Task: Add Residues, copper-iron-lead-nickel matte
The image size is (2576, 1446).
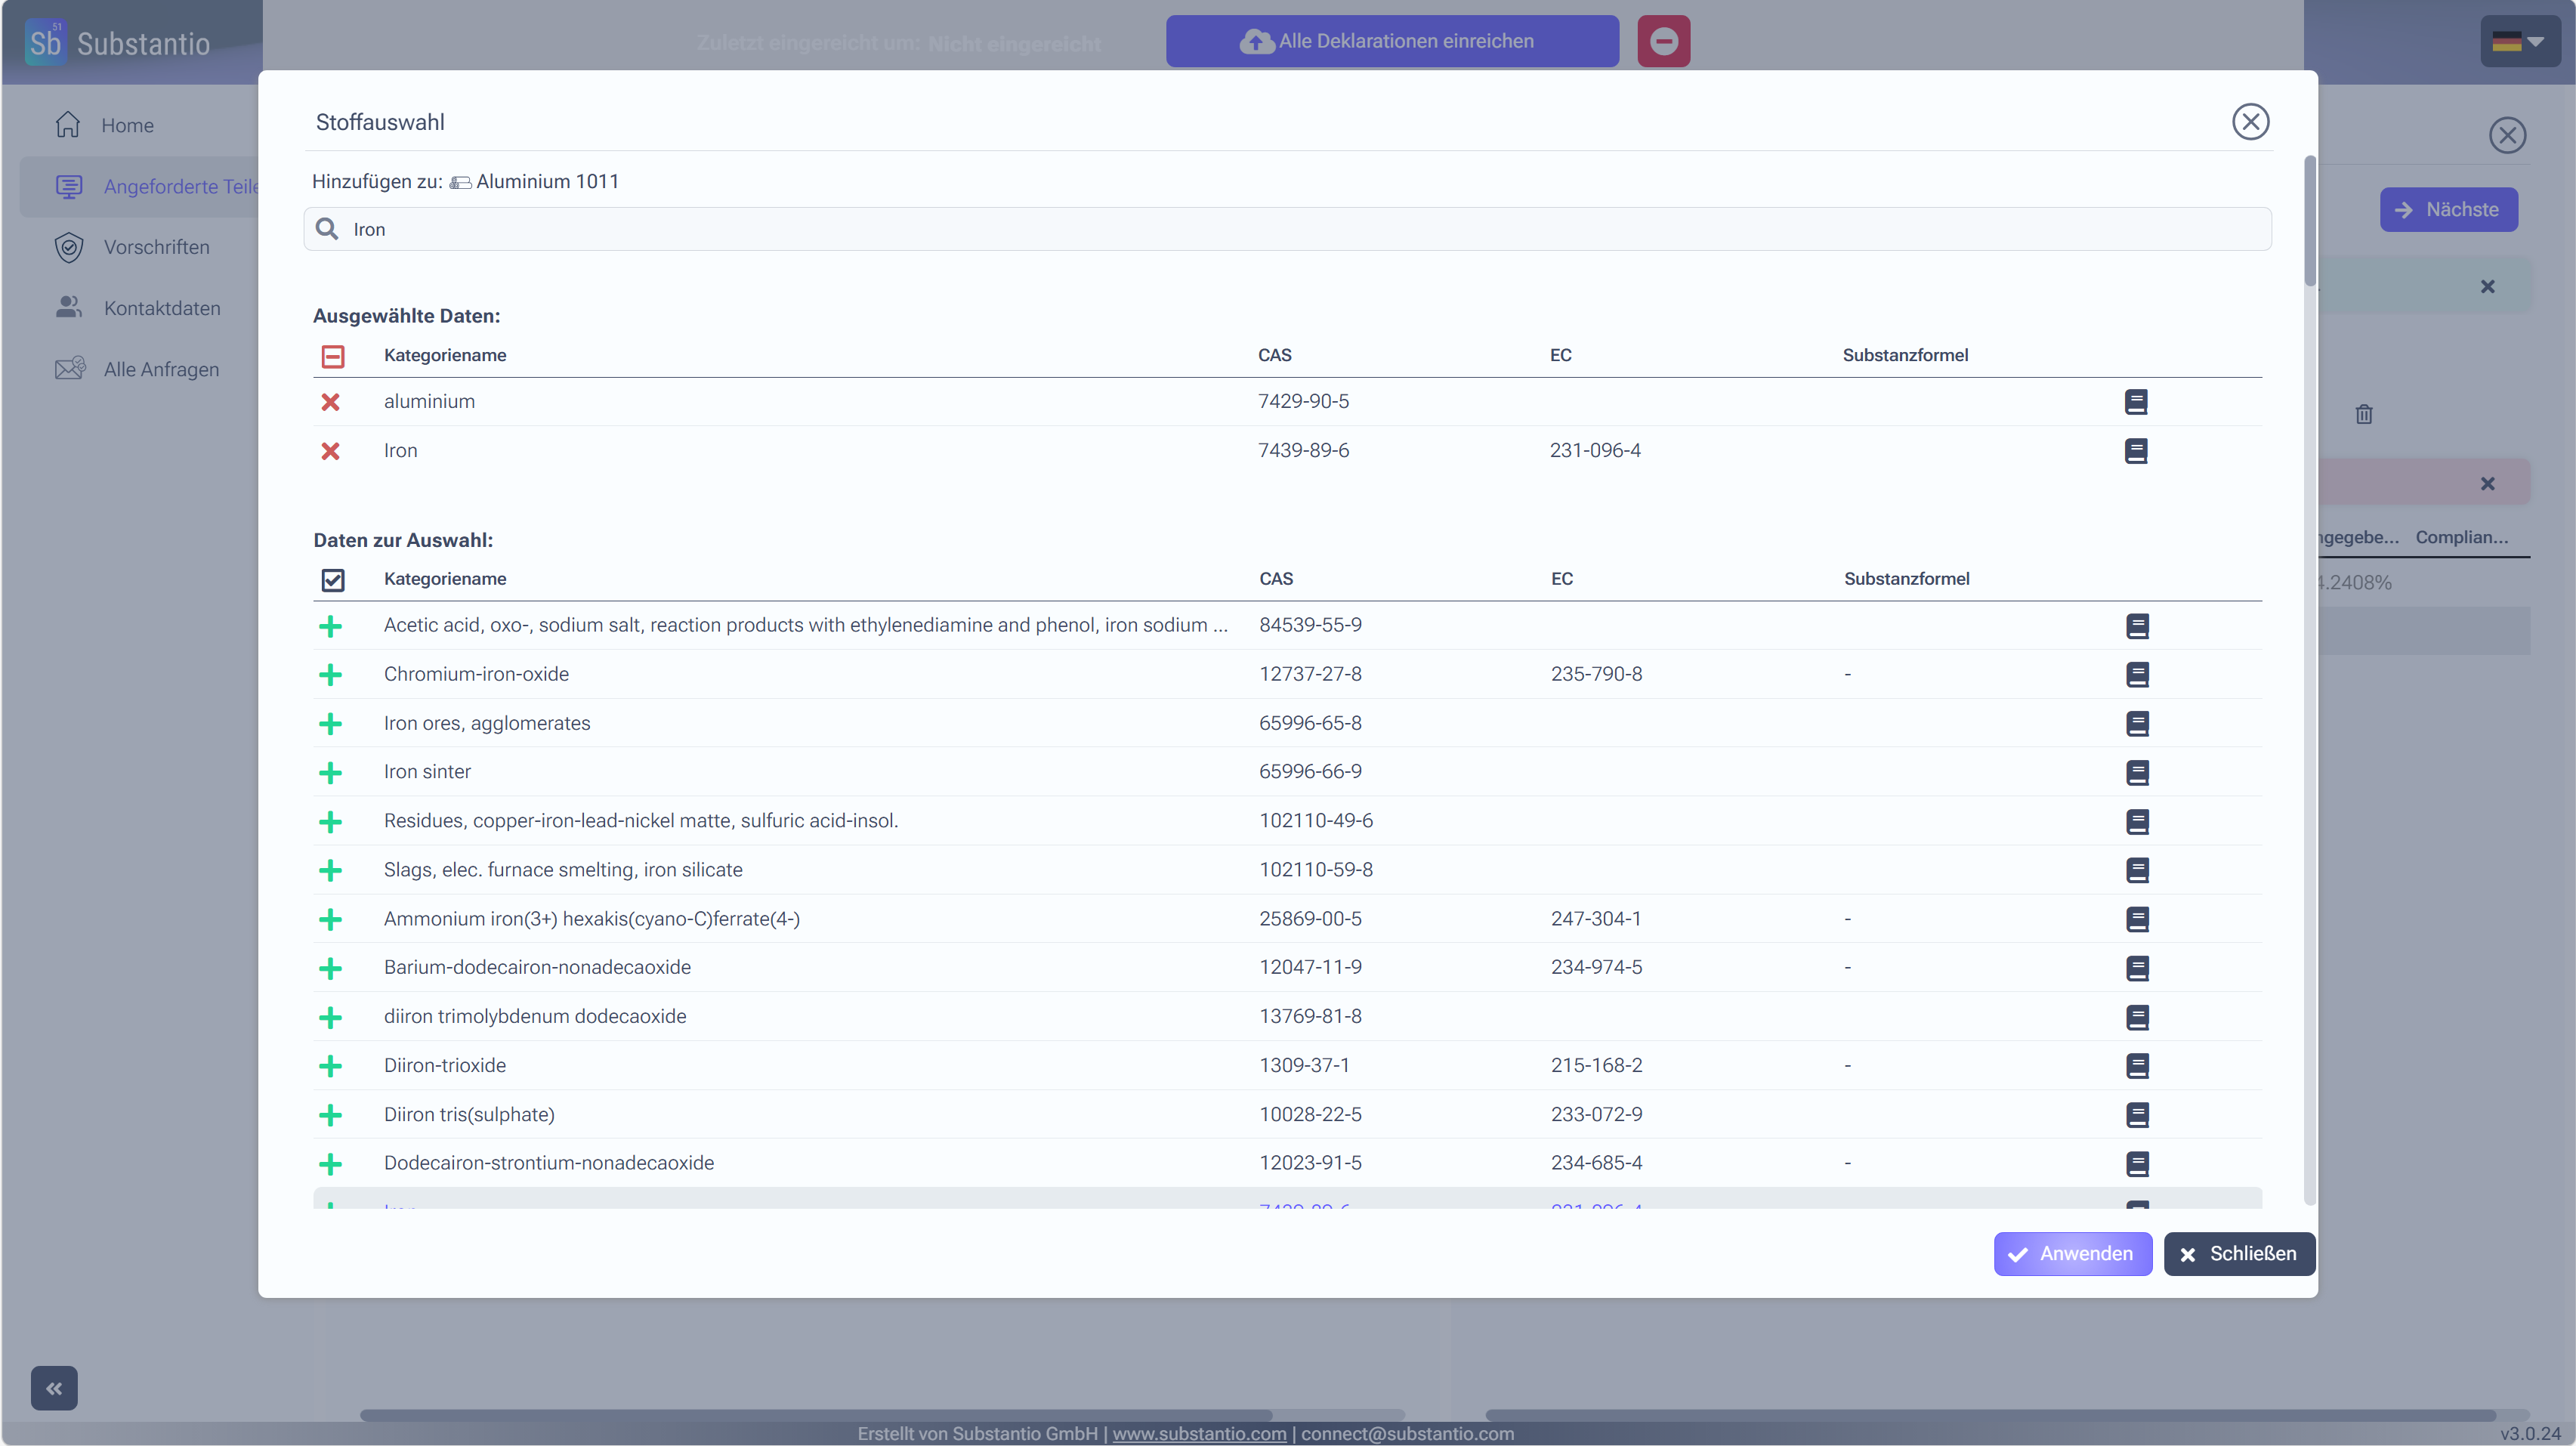Action: pyautogui.click(x=330, y=822)
